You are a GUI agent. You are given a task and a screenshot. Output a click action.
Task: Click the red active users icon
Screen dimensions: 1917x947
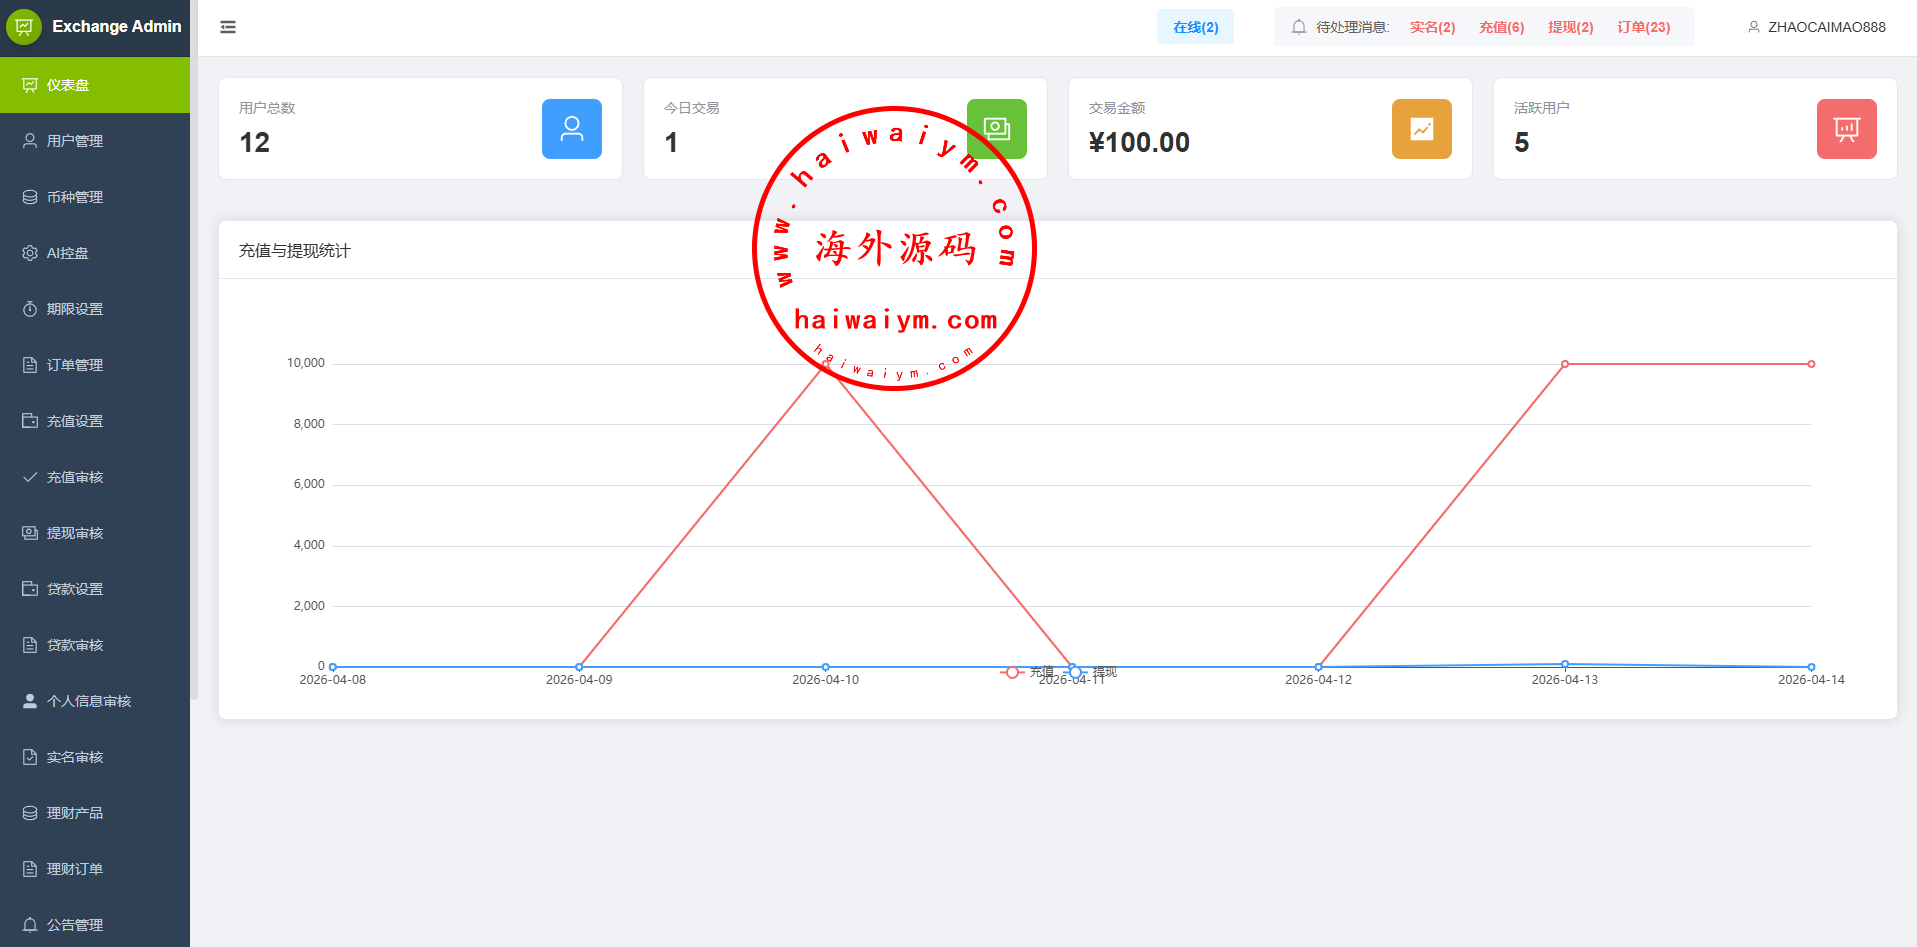[1846, 129]
